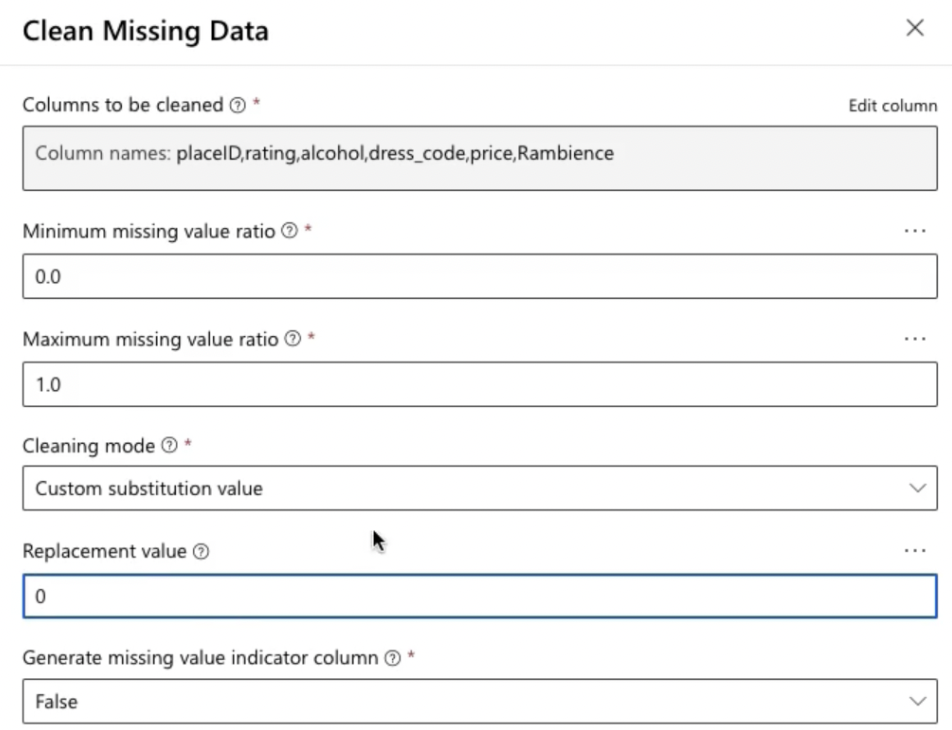952x730 pixels.
Task: Show Maximum missing value ratio help tooltip
Action: click(x=293, y=339)
